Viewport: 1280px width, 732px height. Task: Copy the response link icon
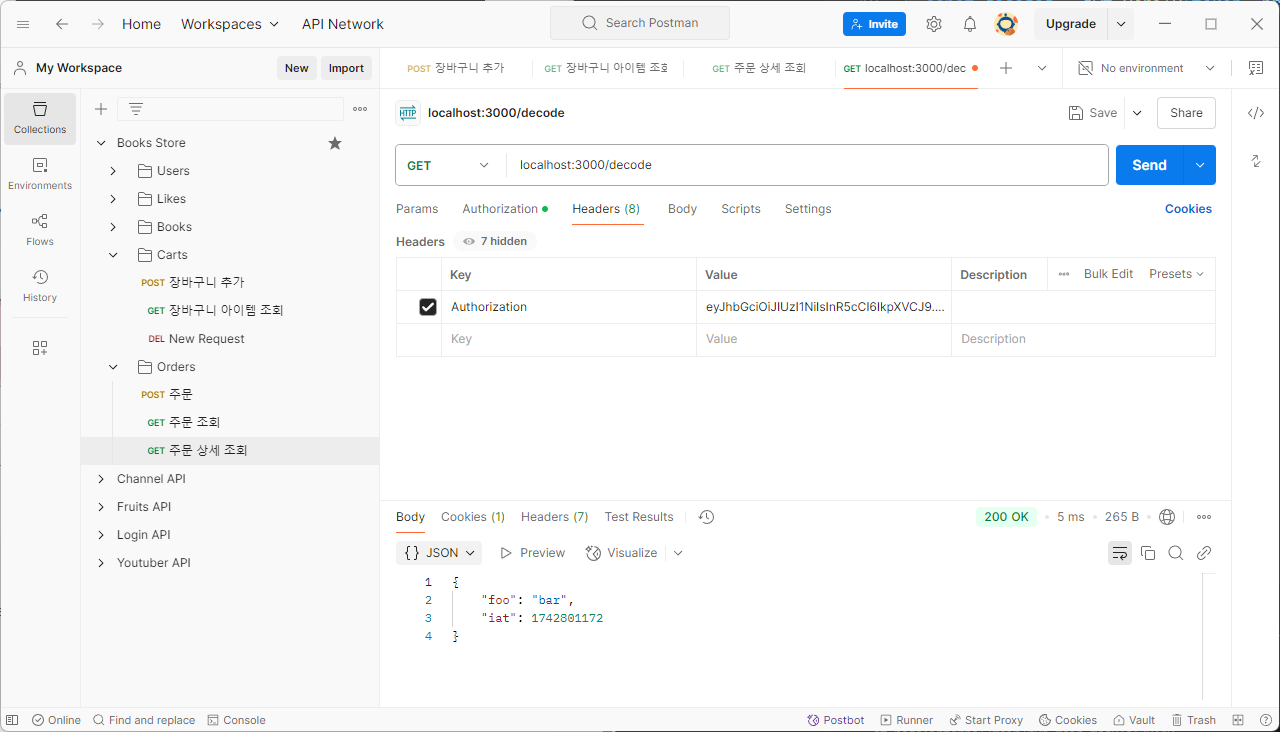[1204, 553]
